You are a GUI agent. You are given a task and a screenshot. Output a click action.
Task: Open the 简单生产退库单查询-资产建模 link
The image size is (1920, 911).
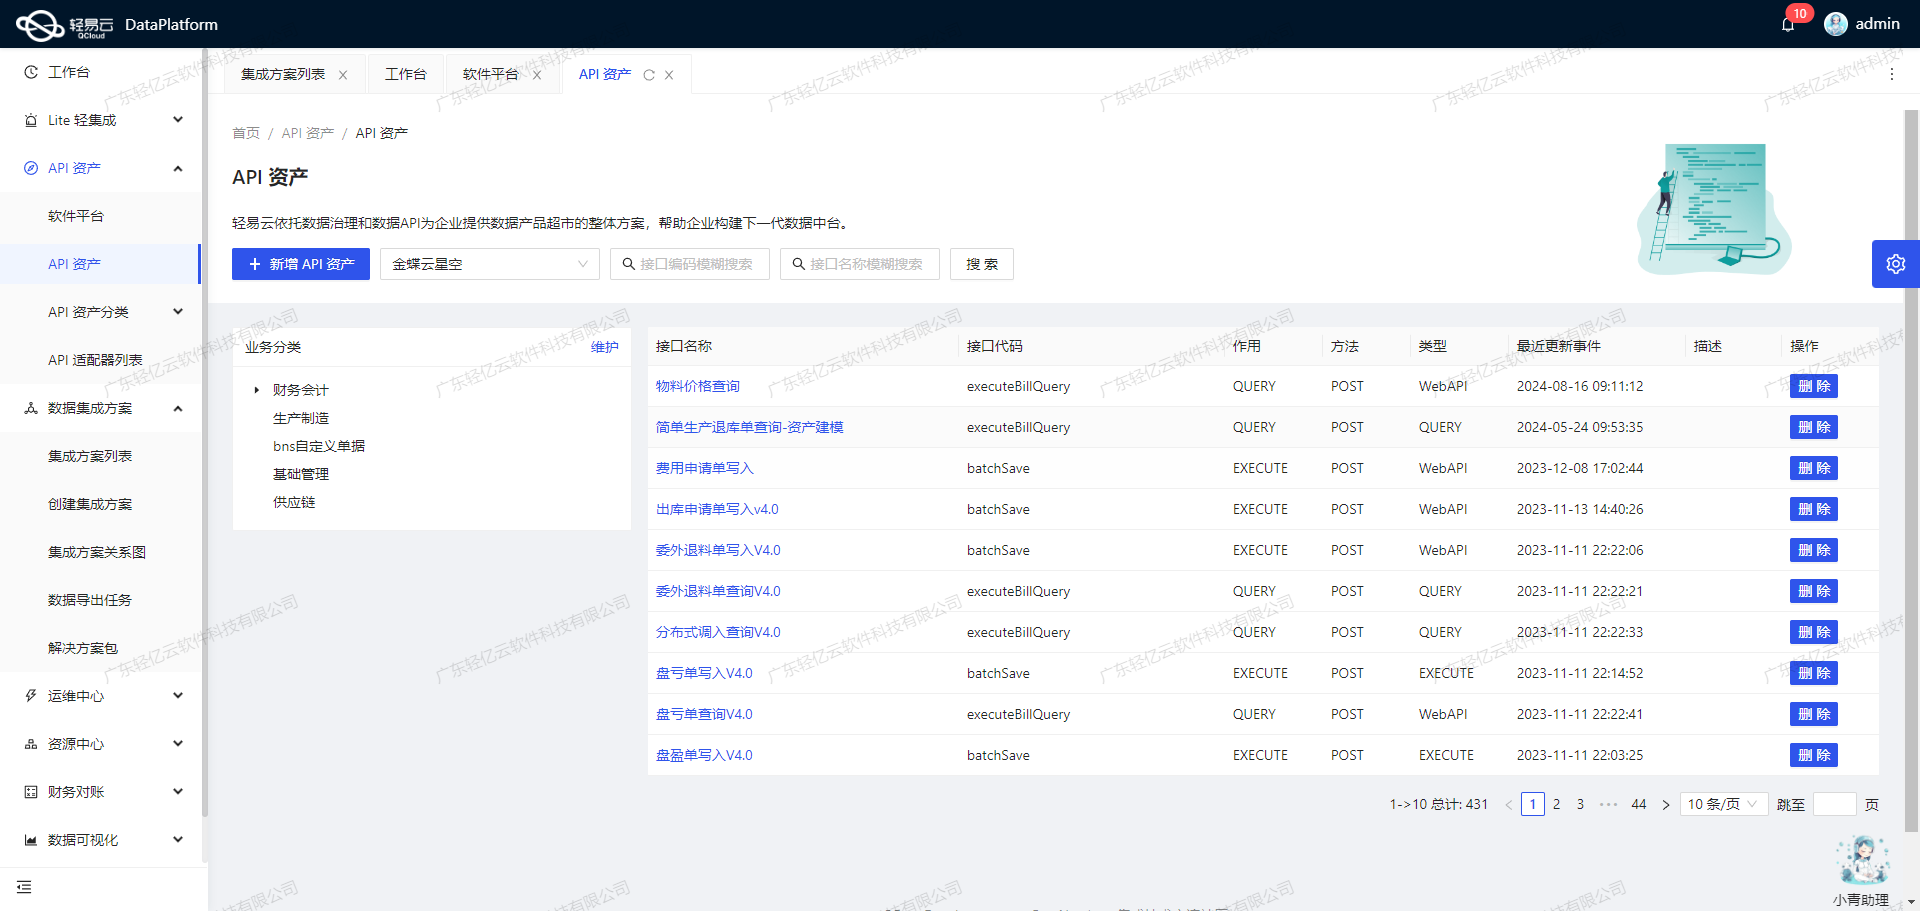tap(749, 427)
